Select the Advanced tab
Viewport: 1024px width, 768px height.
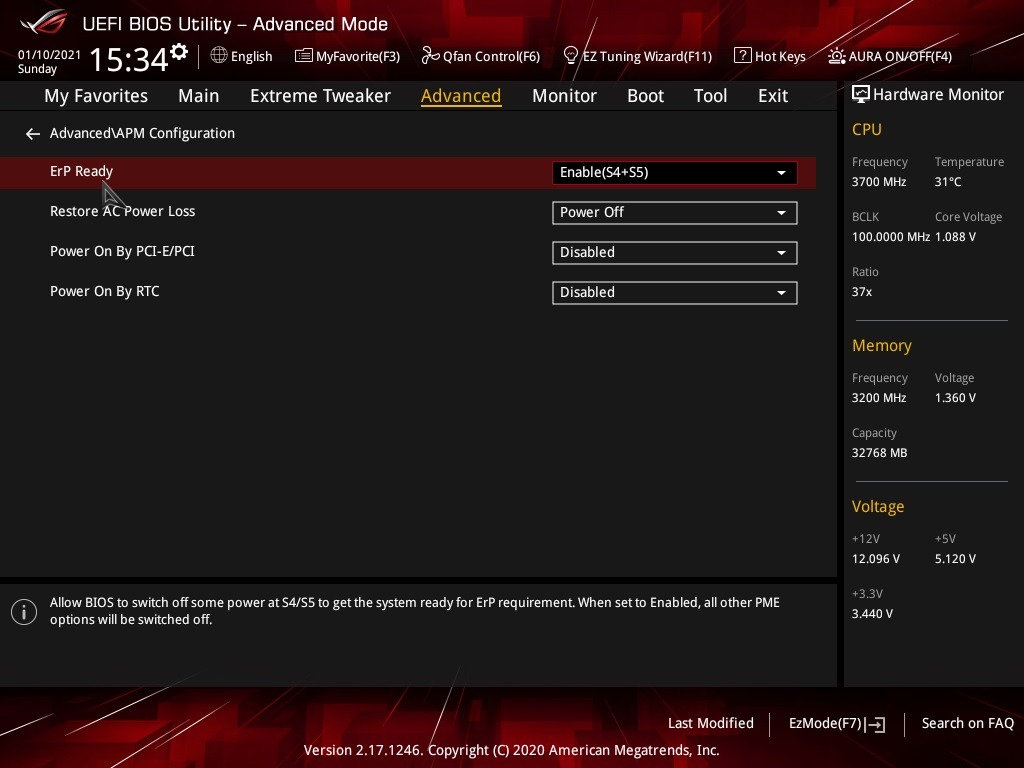tap(461, 96)
